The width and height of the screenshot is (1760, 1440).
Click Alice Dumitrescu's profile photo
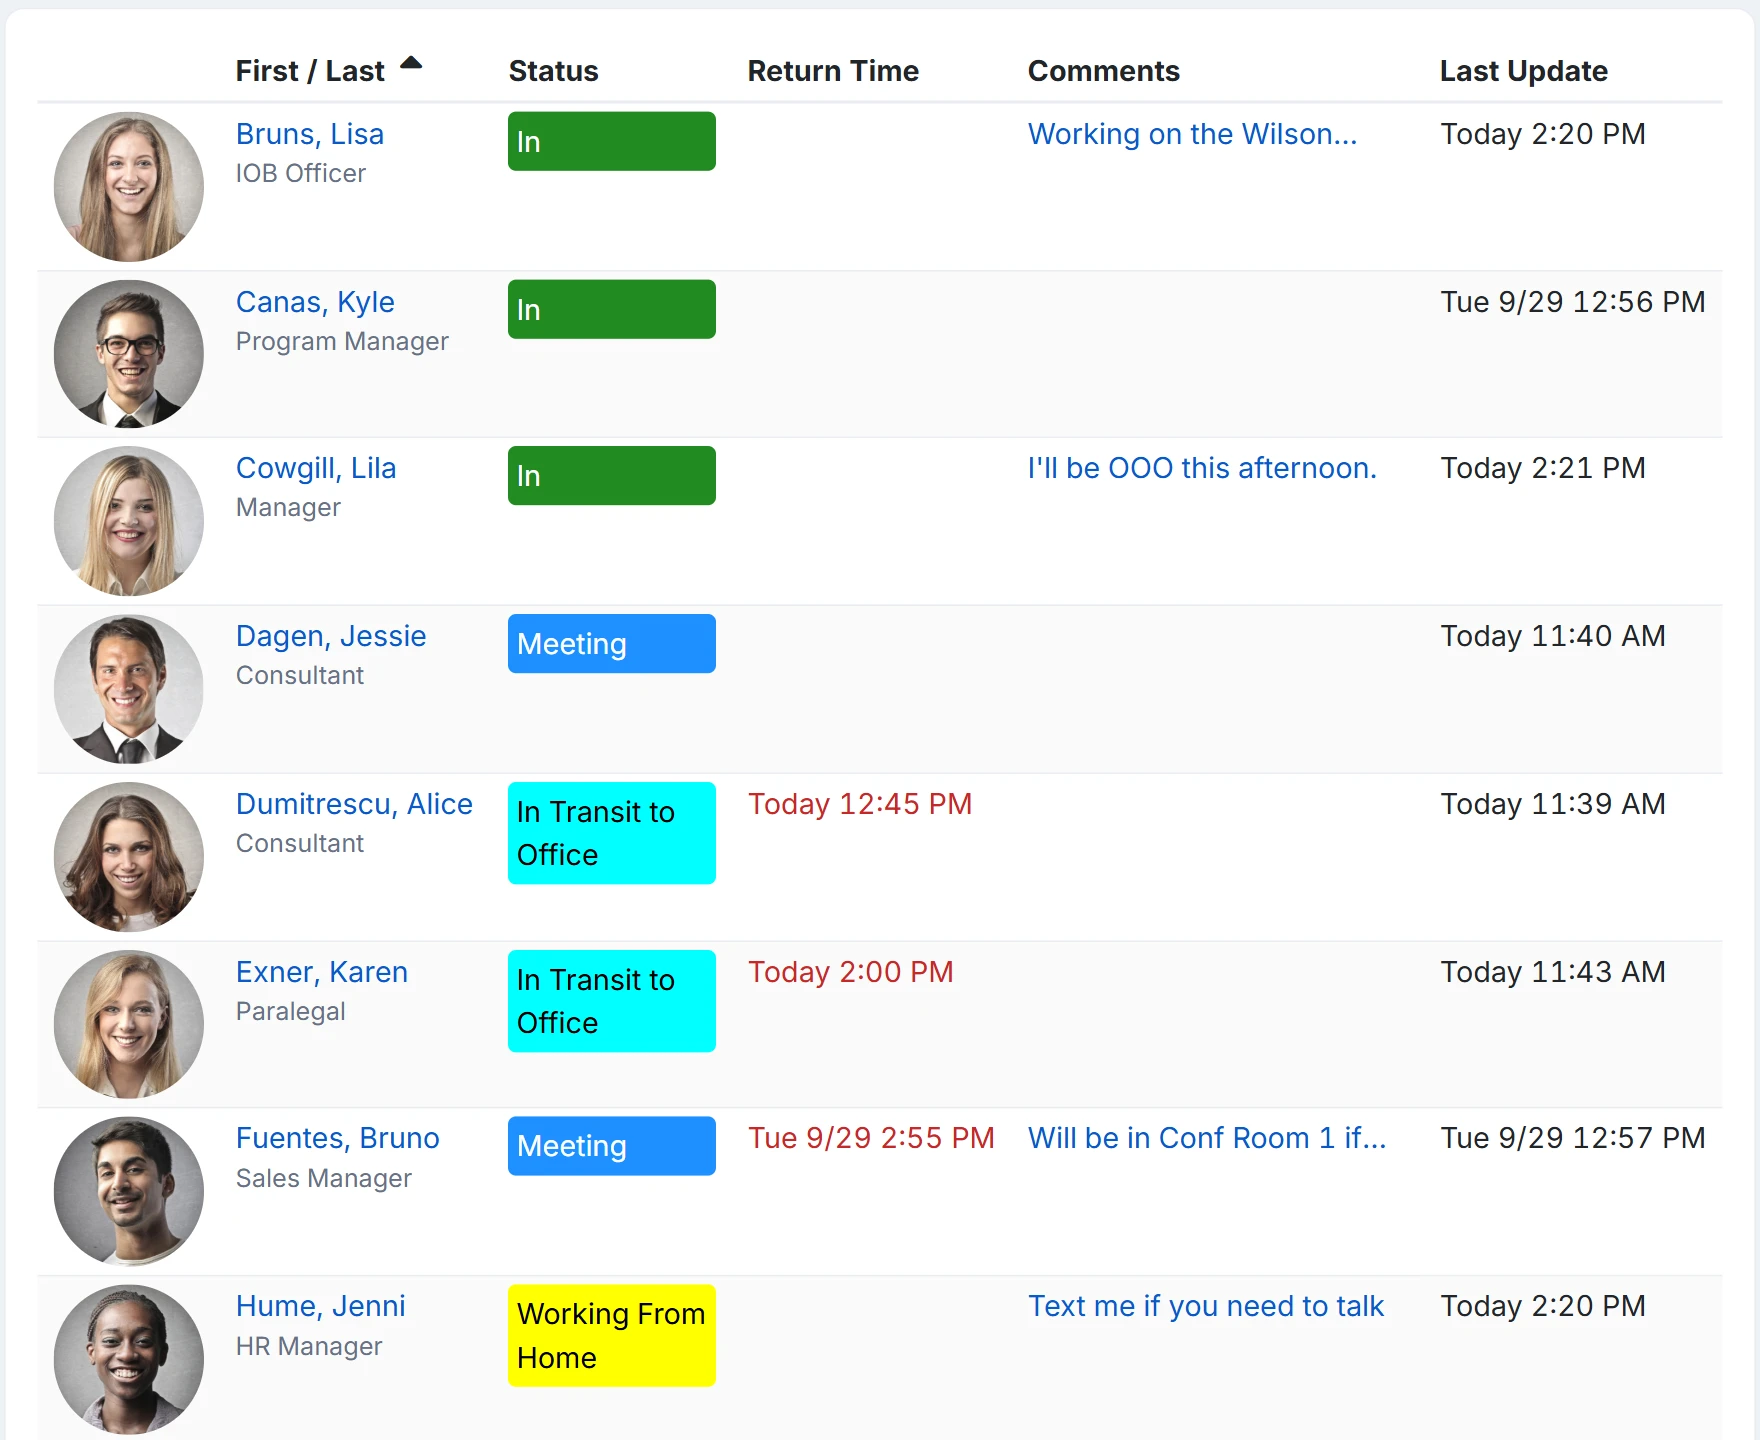point(129,857)
